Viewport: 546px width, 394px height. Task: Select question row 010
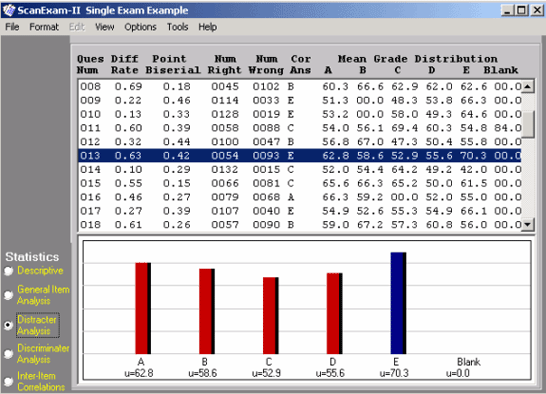(300, 114)
